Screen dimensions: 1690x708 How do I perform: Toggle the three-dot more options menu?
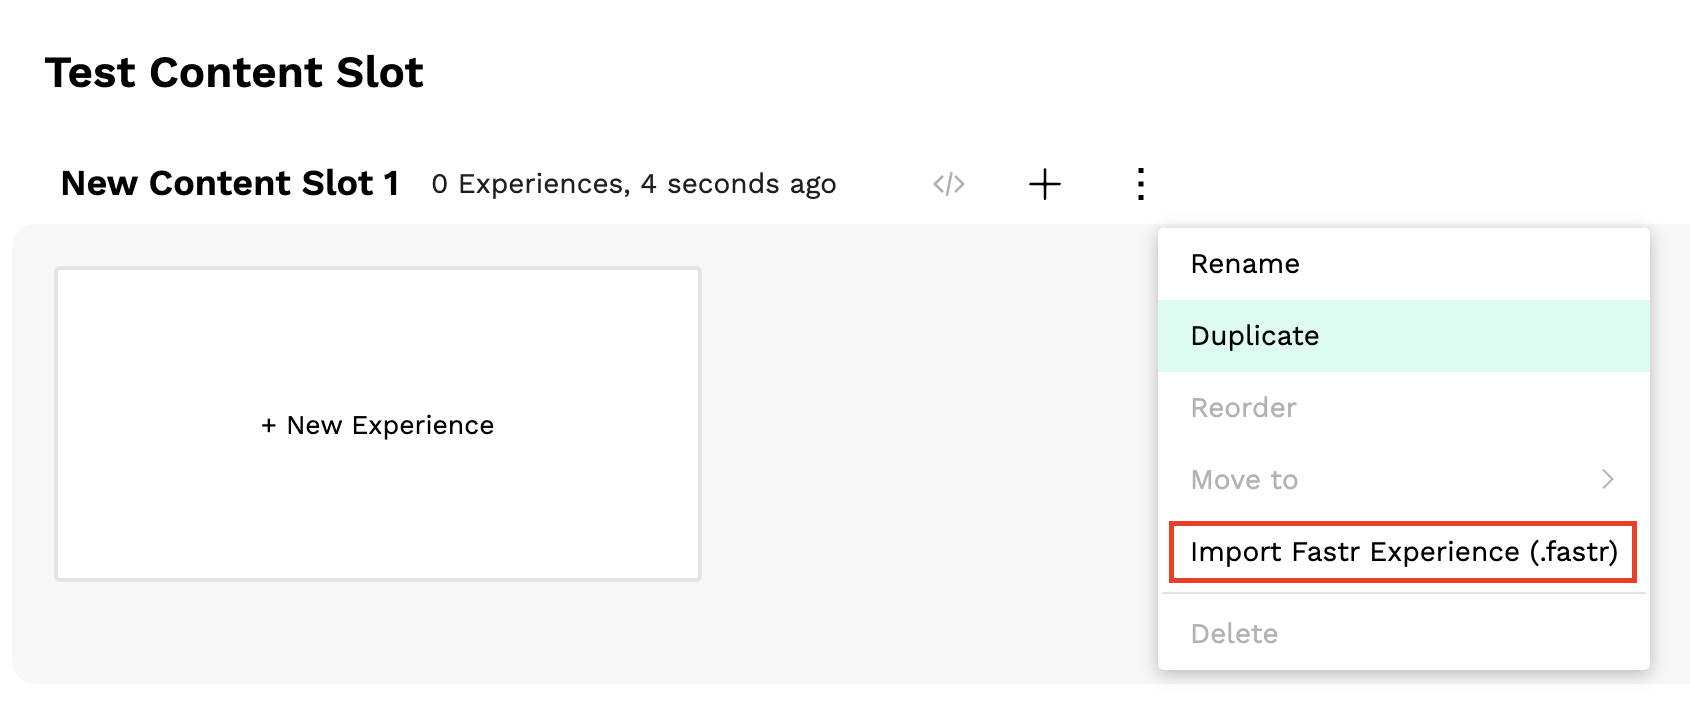(1140, 184)
